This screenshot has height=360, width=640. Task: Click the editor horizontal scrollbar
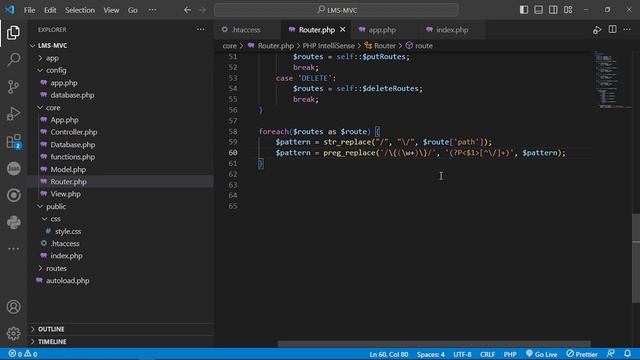(434, 344)
